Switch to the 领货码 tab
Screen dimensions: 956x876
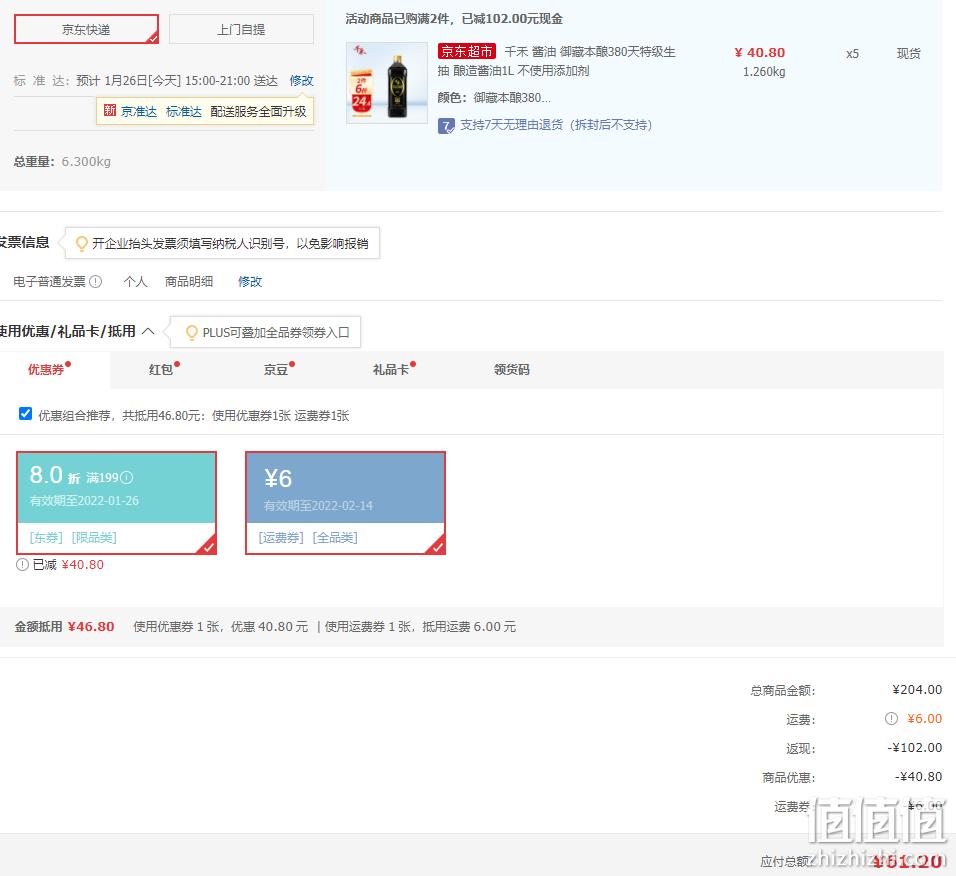512,369
